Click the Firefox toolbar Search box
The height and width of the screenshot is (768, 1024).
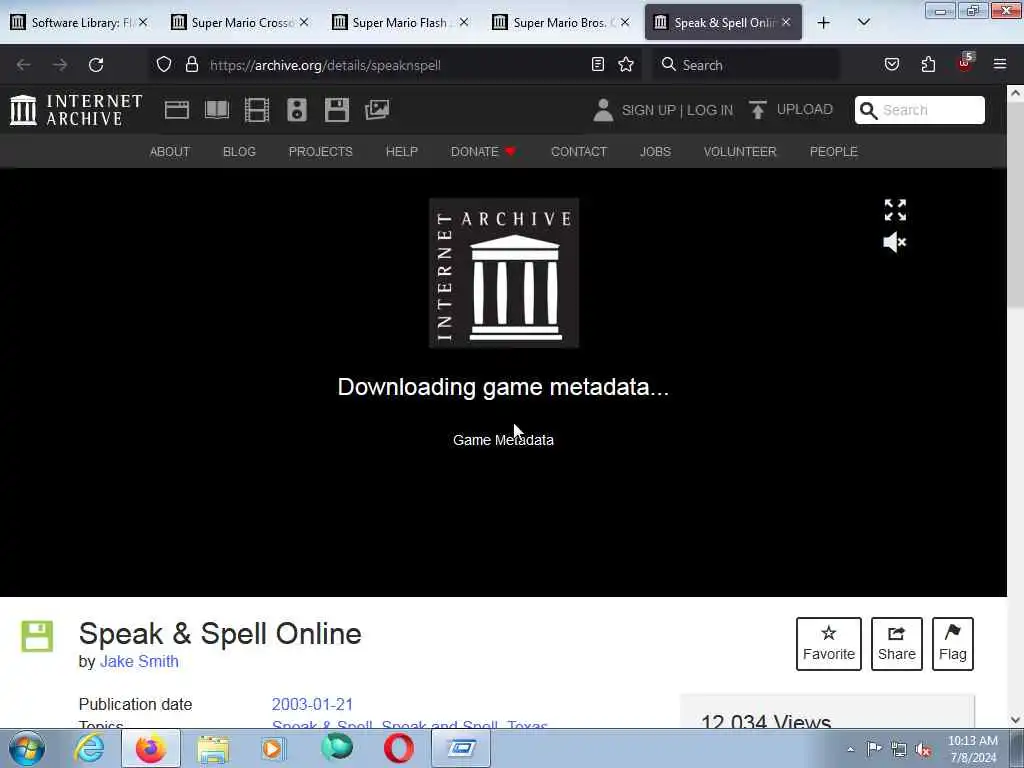(x=746, y=65)
